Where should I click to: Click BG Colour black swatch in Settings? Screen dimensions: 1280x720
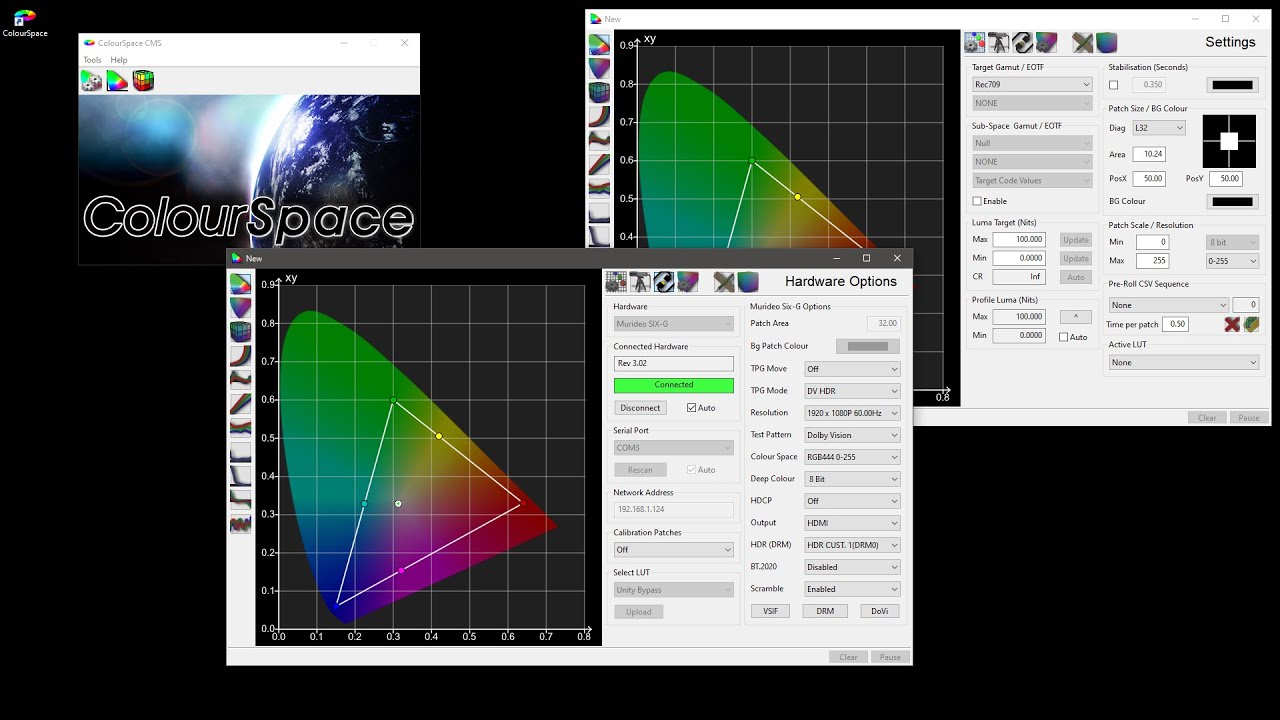coord(1233,202)
